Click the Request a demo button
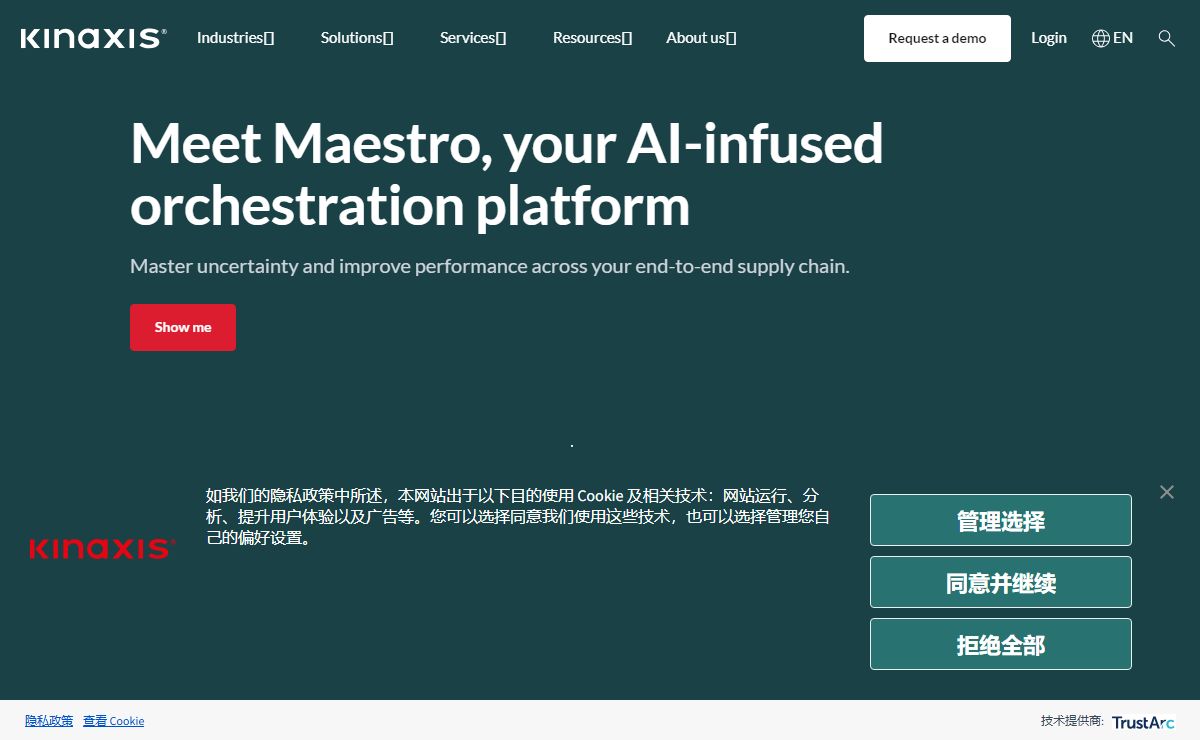The width and height of the screenshot is (1200, 740). 937,38
